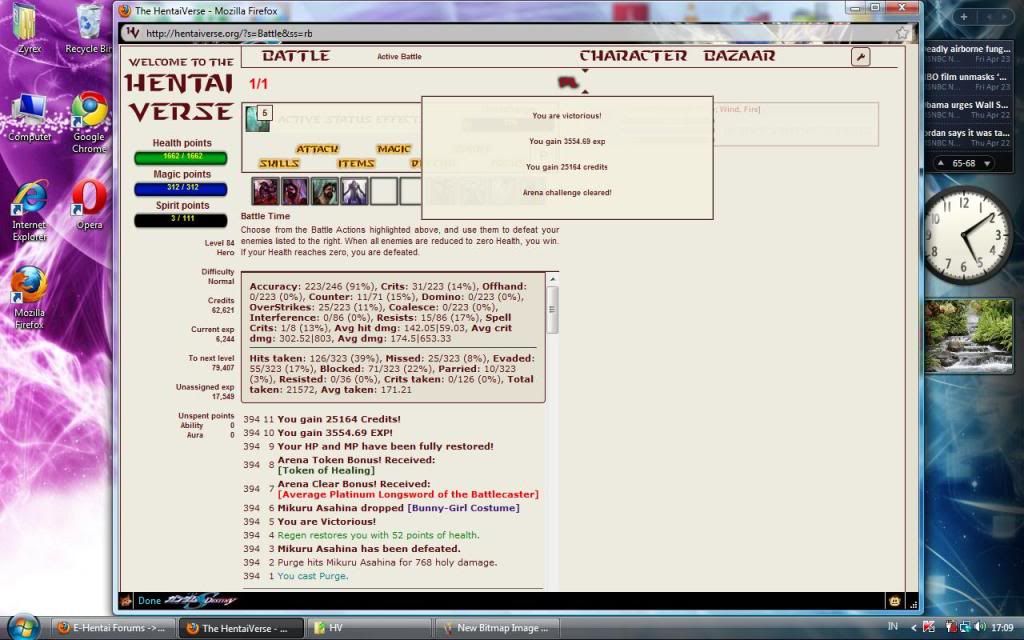
Task: Click the analog clock gadget
Action: [967, 235]
